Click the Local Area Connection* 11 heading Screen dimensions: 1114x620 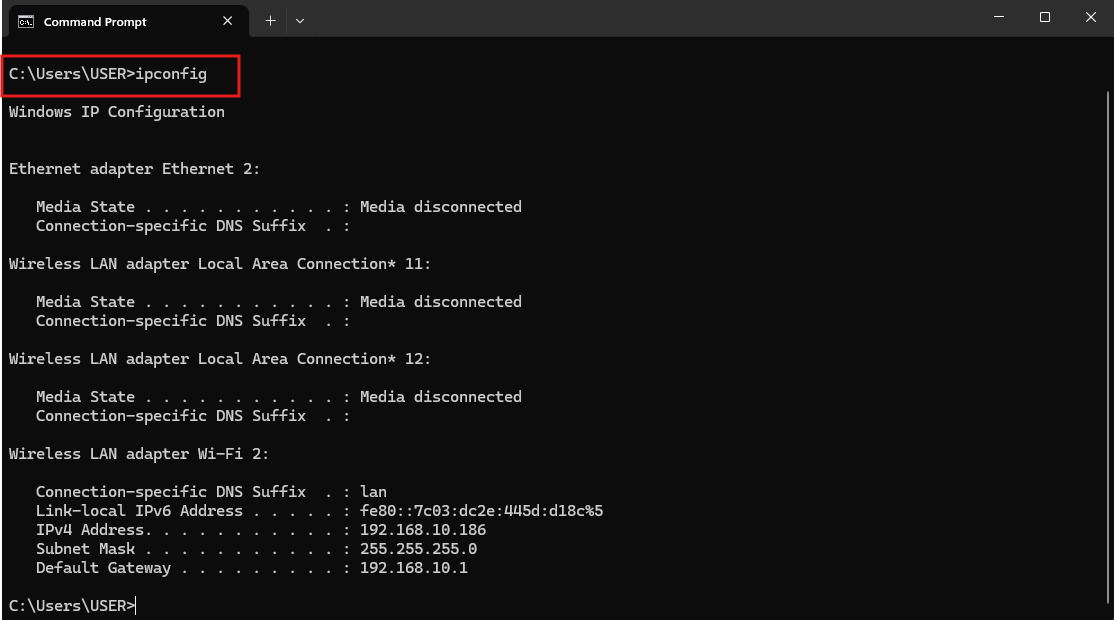[x=219, y=264]
